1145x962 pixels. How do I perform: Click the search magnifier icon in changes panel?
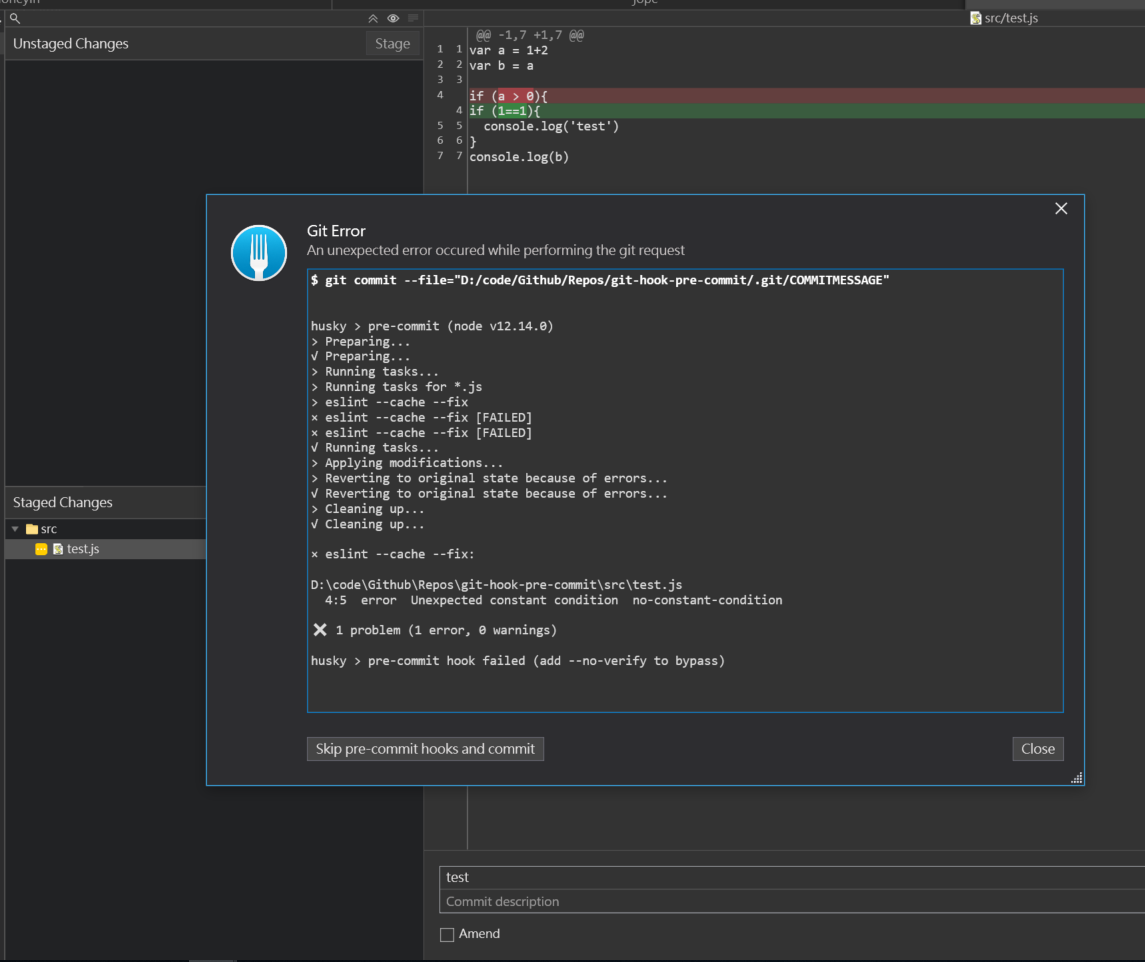(x=15, y=18)
